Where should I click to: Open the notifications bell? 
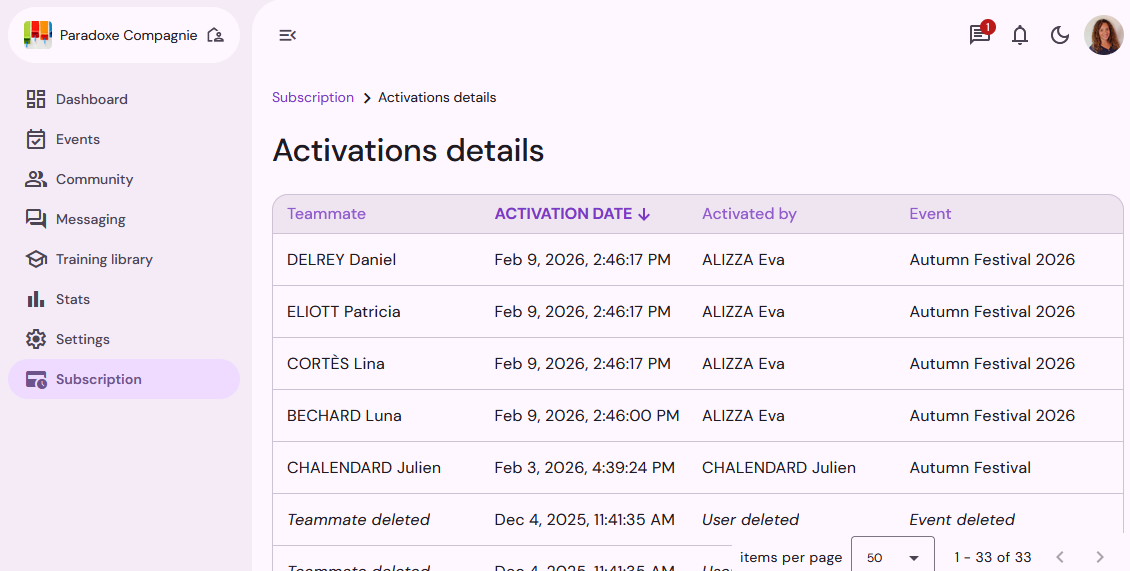pos(1019,35)
